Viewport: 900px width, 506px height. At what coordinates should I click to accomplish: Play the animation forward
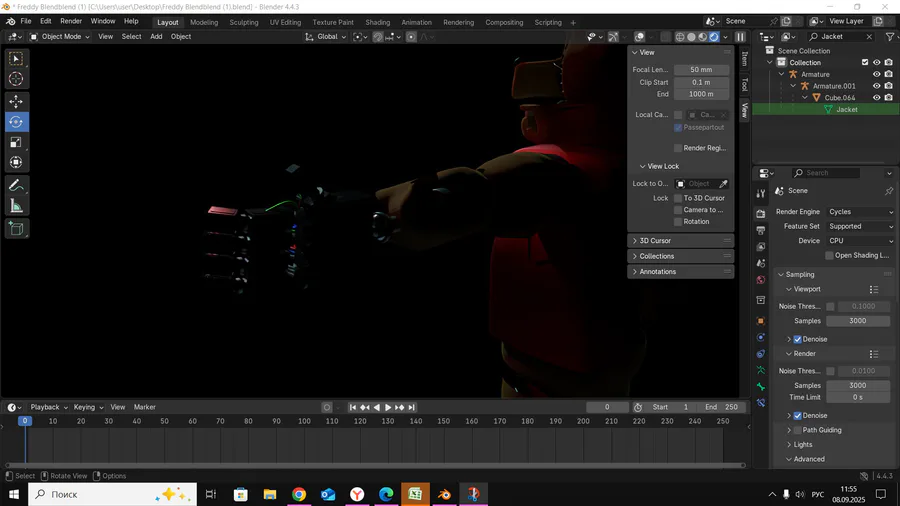(388, 407)
